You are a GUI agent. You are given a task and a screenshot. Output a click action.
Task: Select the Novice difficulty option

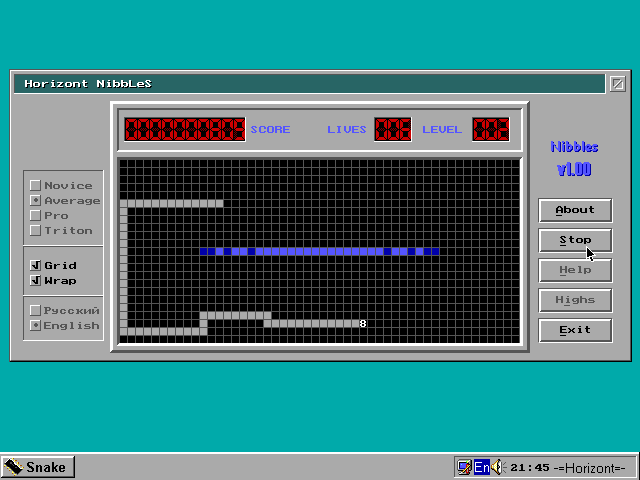[x=36, y=185]
